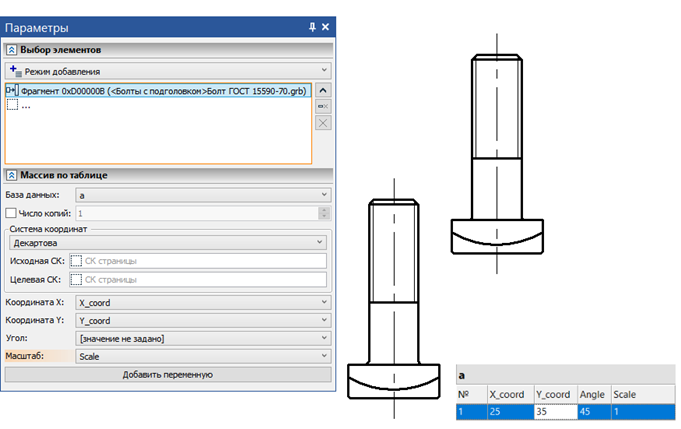Click the remove-item icon beside the list
Screen dimensions: 681x429
pos(323,106)
